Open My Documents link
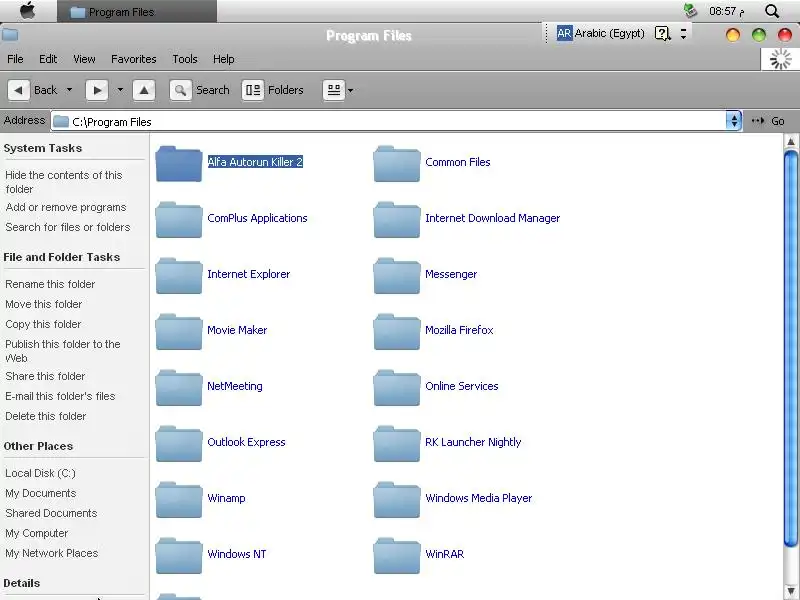This screenshot has height=600, width=800. [41, 493]
